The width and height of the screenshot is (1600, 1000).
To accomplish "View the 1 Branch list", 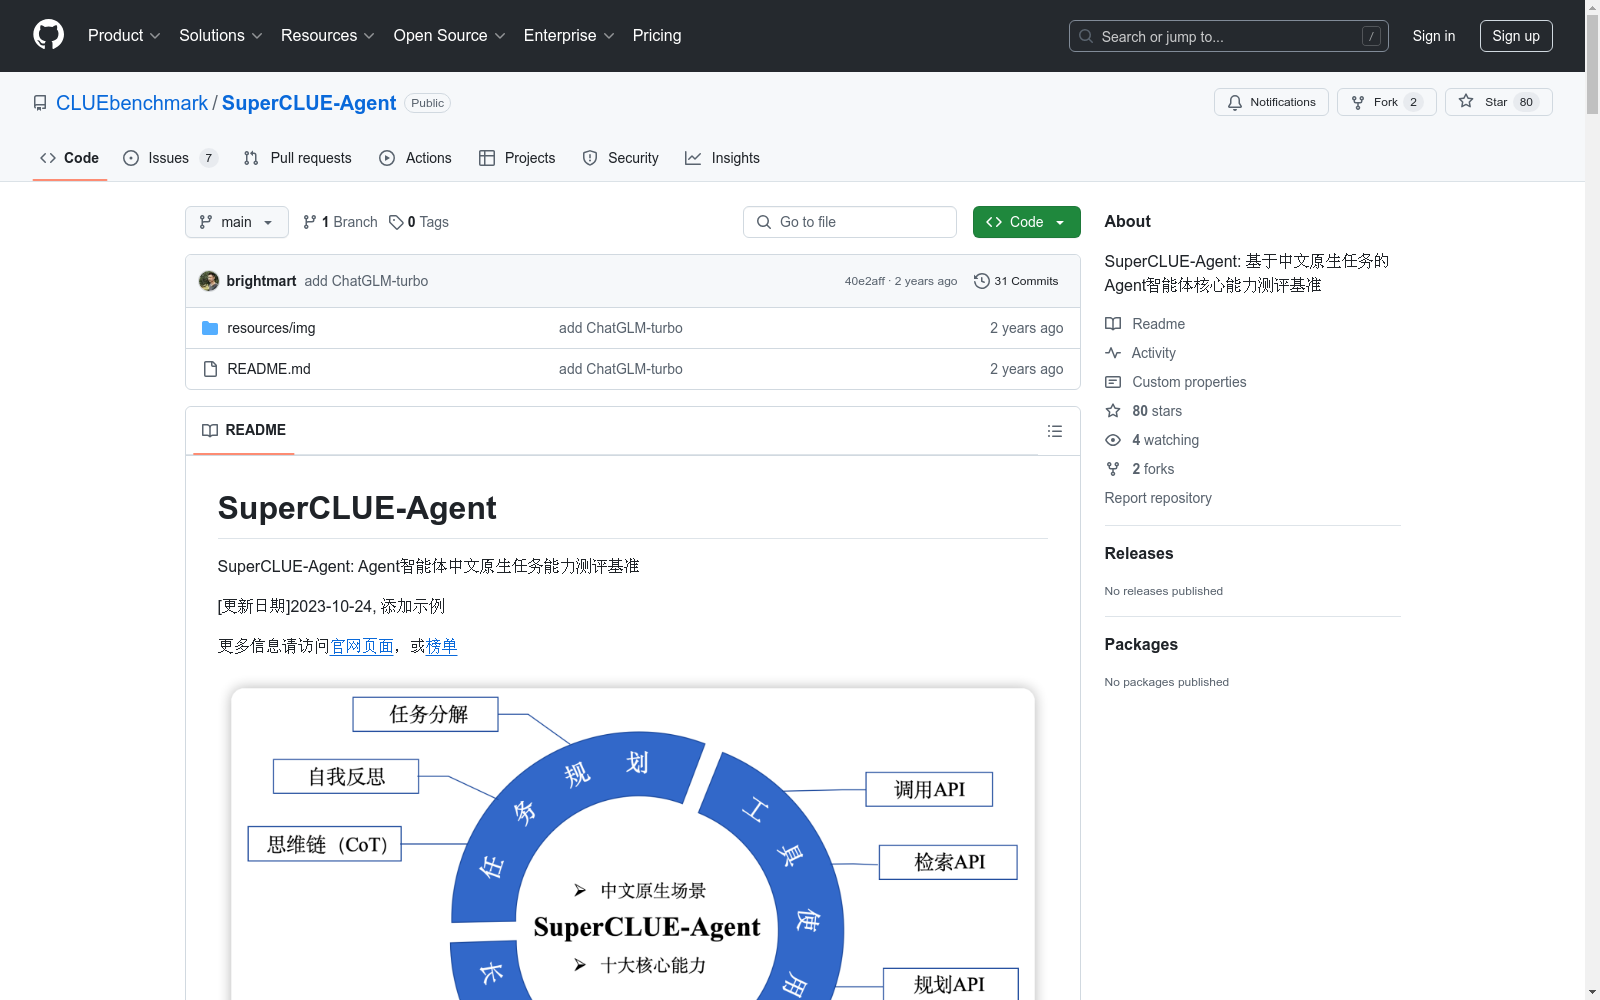I will point(340,222).
